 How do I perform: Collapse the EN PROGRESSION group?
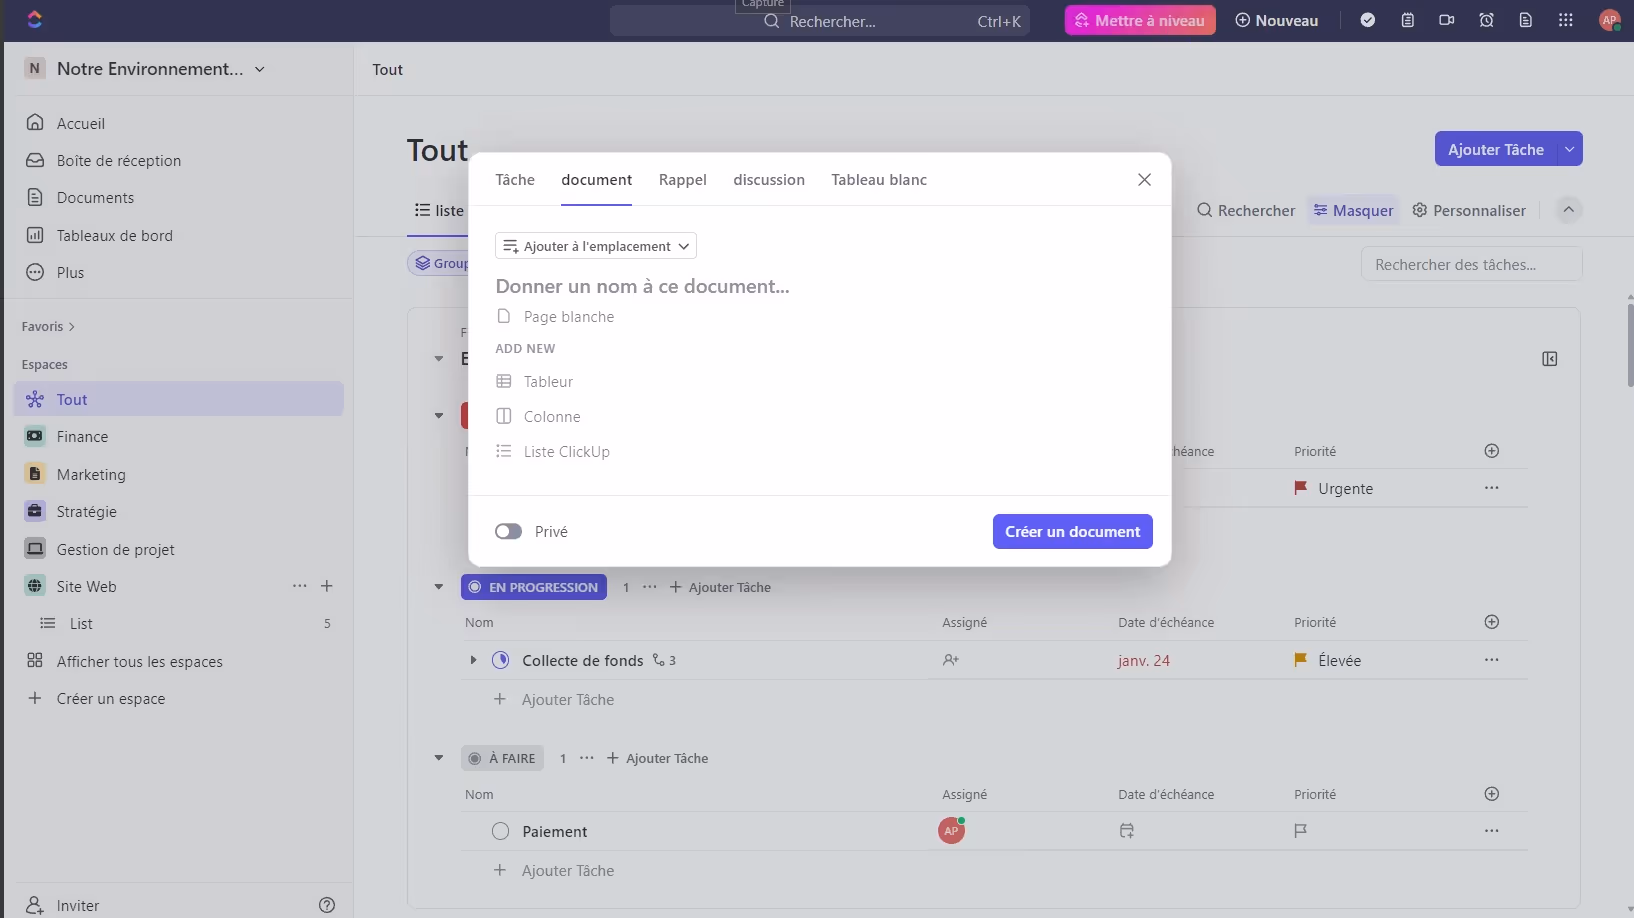click(x=438, y=587)
